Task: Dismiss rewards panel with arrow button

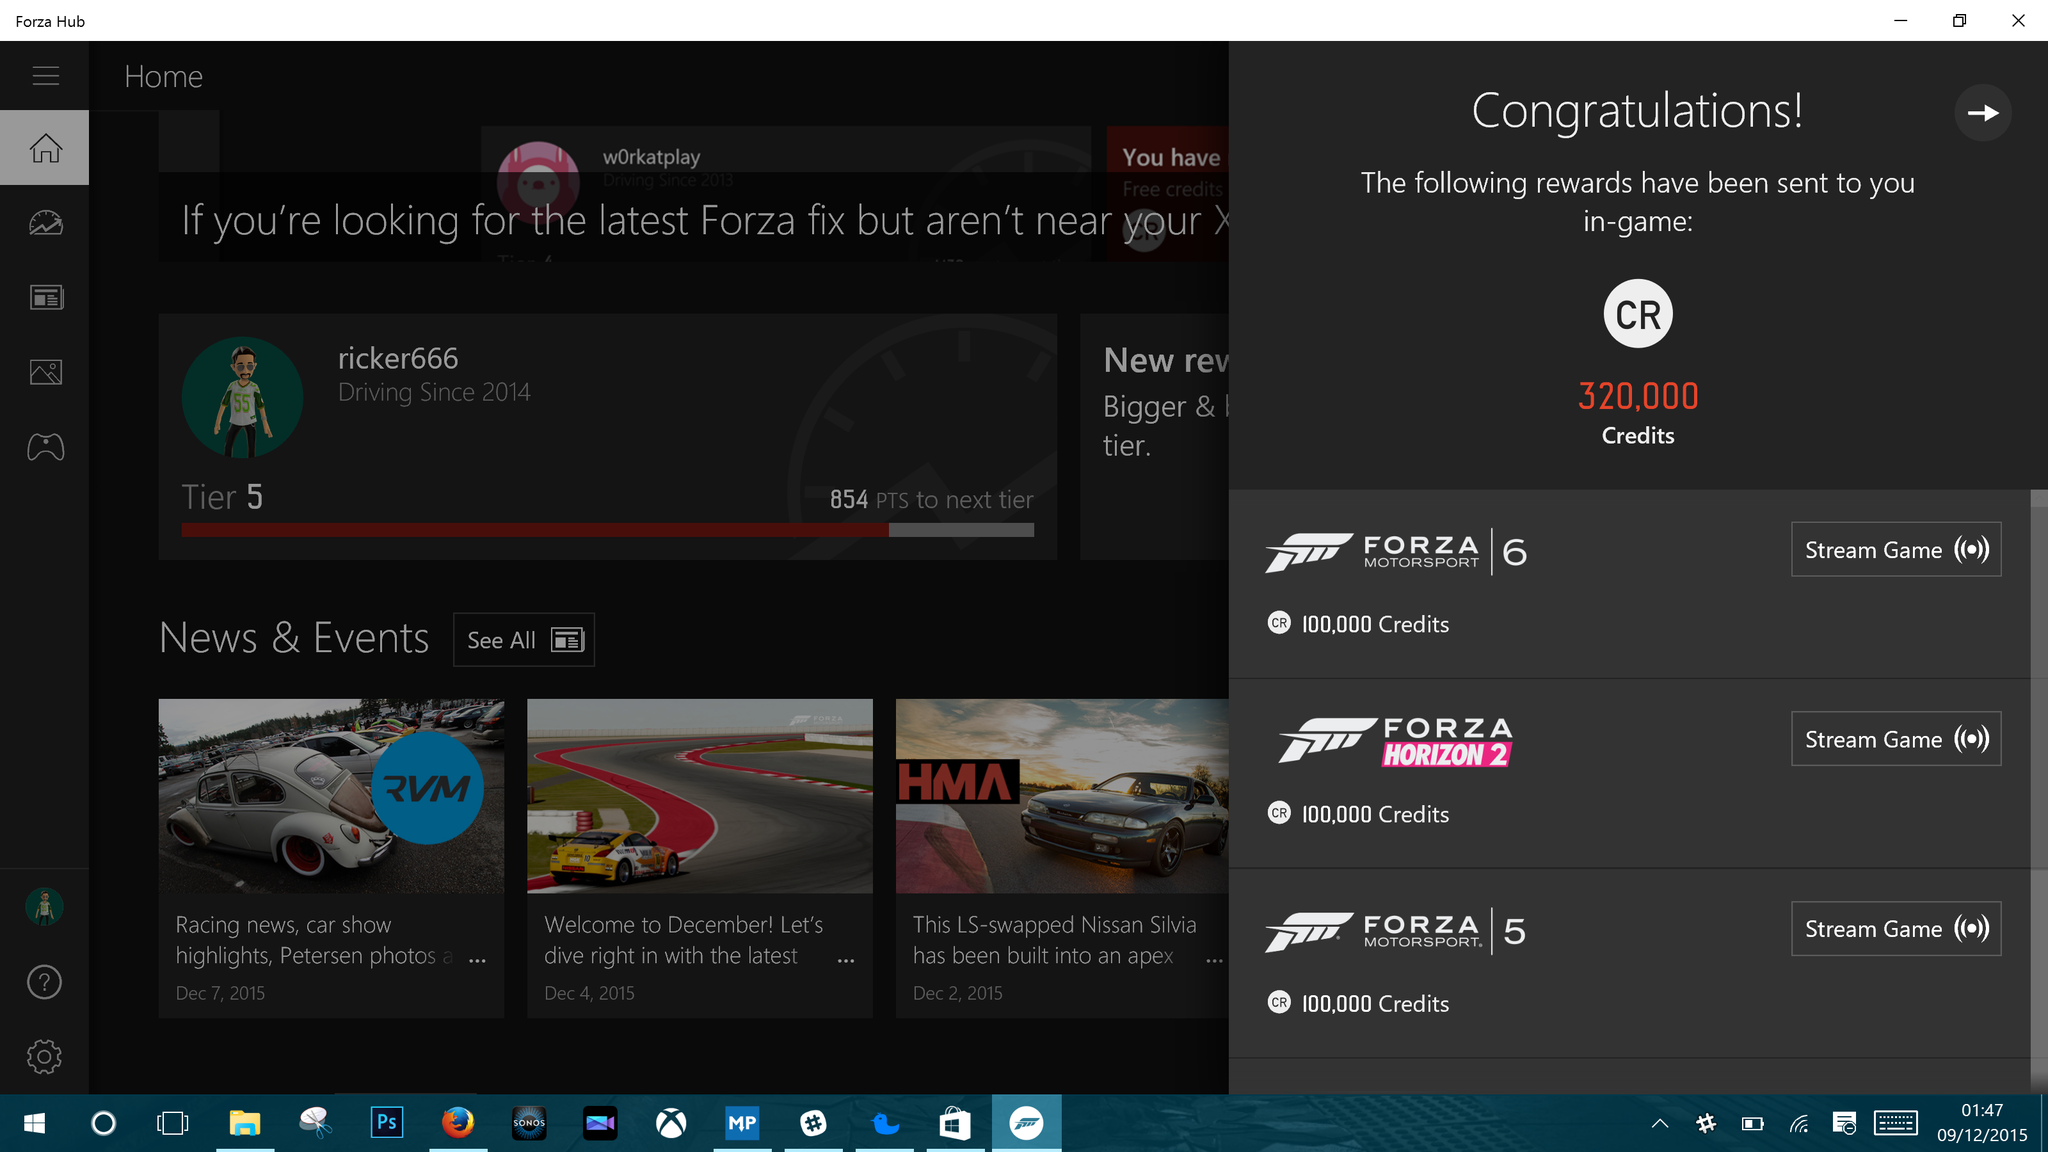Action: [x=1982, y=113]
